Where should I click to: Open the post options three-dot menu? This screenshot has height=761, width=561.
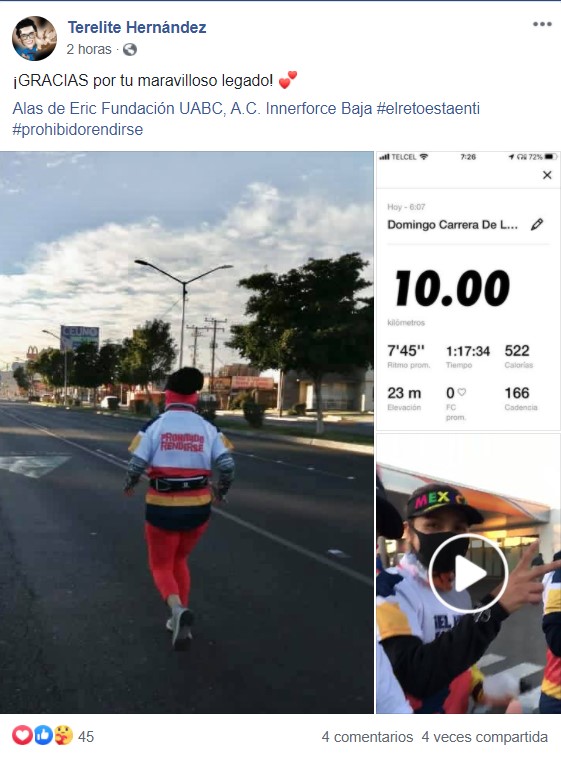pyautogui.click(x=542, y=24)
